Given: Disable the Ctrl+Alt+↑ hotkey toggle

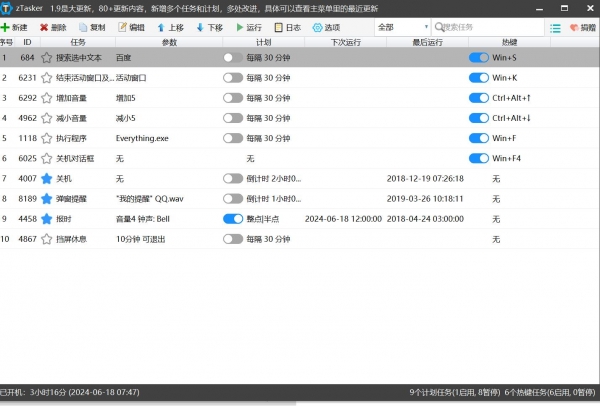Looking at the screenshot, I should coord(479,98).
